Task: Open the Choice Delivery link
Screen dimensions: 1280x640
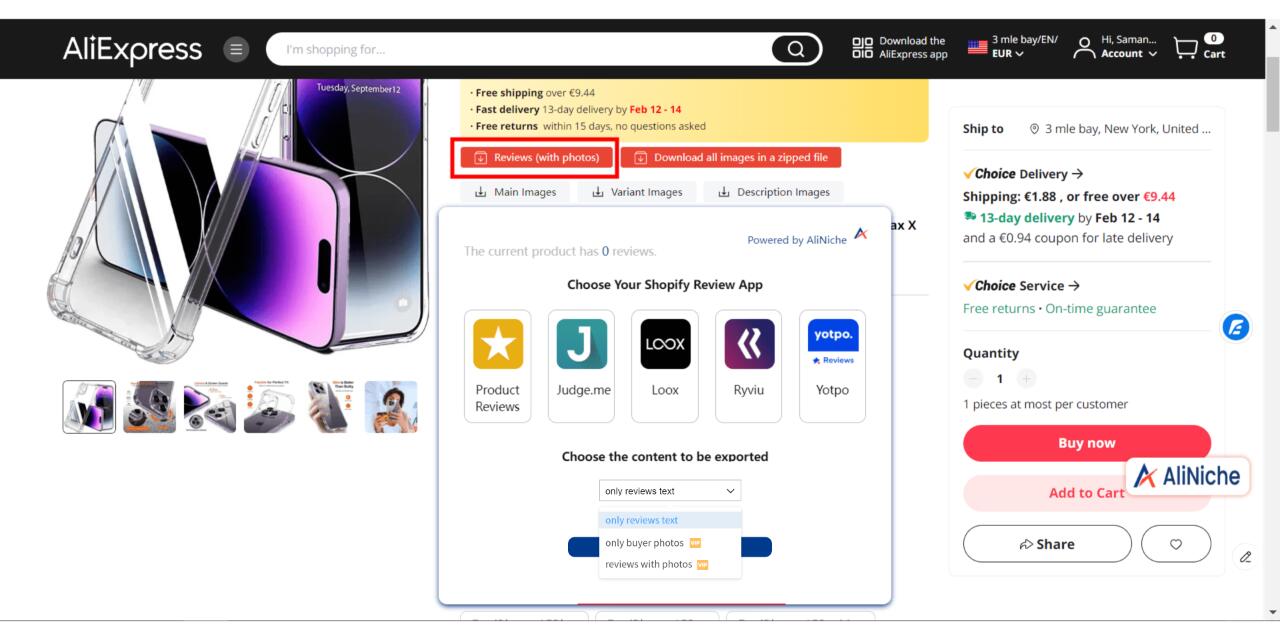Action: tap(1023, 174)
